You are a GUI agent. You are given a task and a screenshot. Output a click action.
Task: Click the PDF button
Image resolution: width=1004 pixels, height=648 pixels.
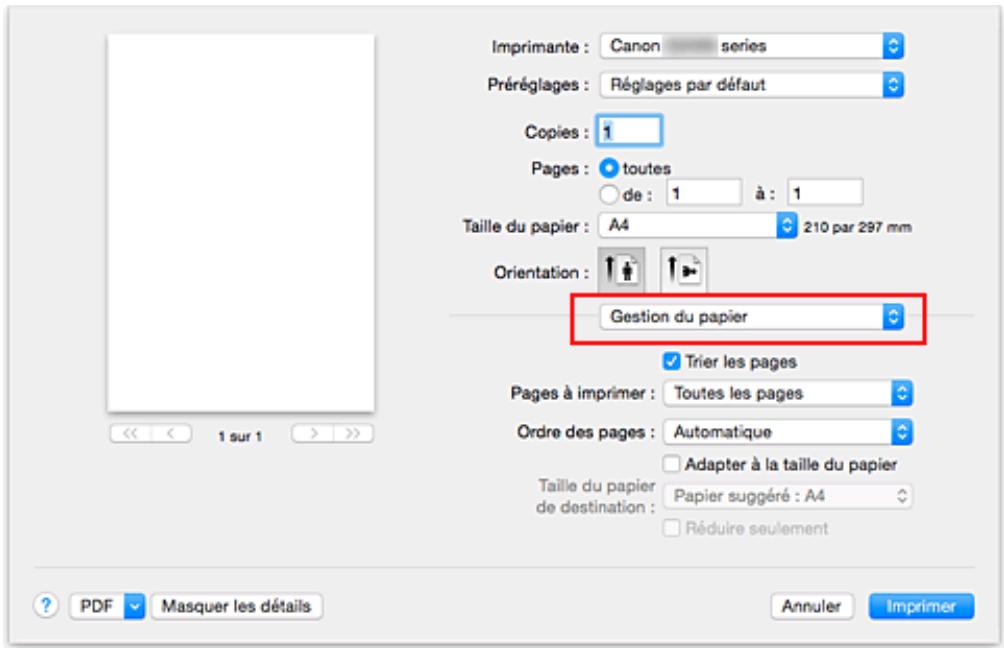tap(97, 606)
